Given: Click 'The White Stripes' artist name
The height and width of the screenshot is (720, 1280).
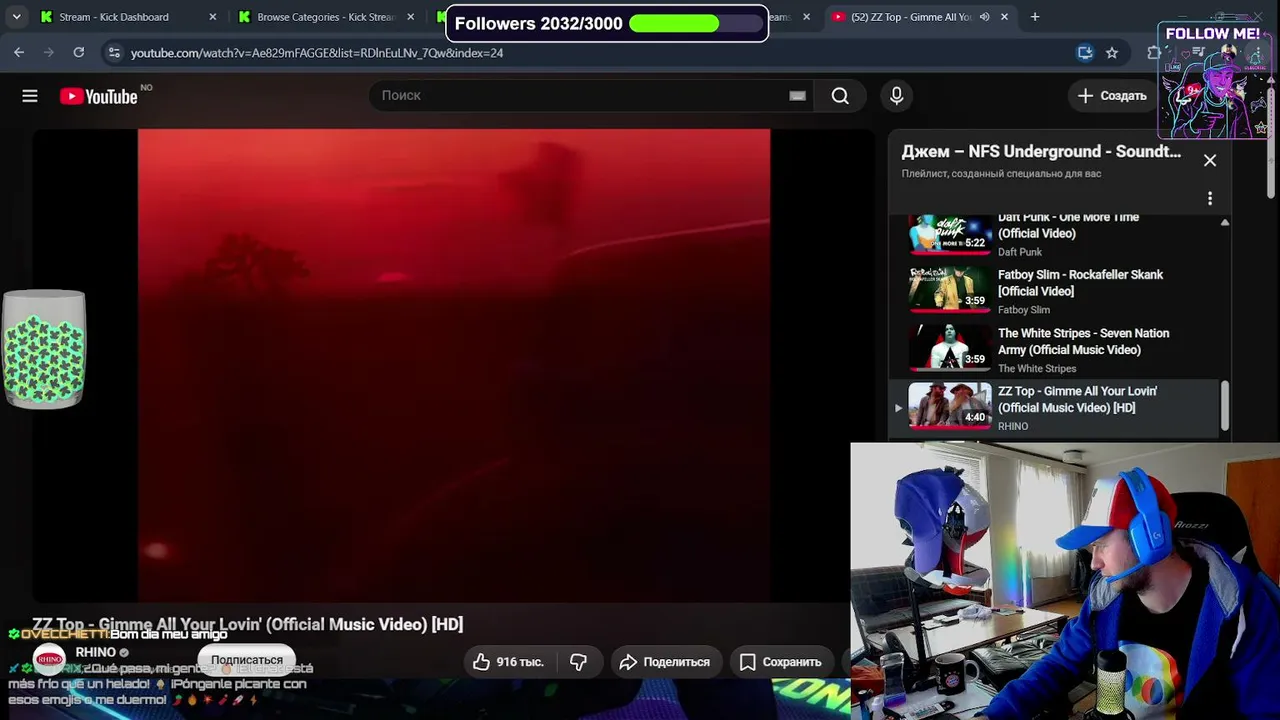Looking at the screenshot, I should 1037,368.
